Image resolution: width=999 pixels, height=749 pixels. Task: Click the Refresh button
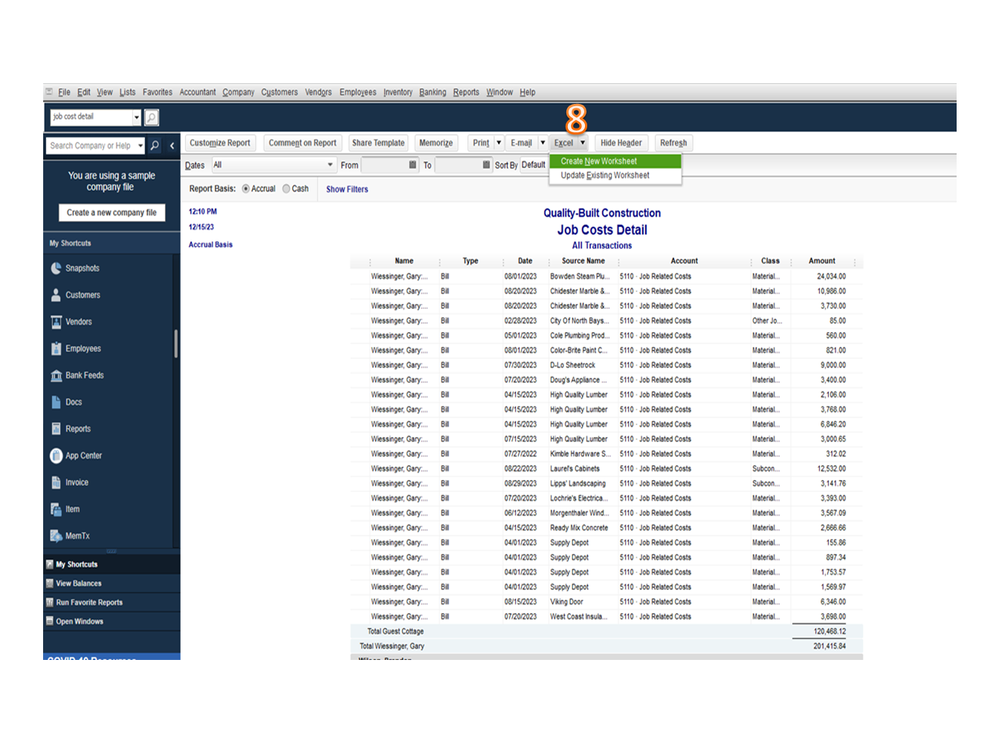[673, 143]
